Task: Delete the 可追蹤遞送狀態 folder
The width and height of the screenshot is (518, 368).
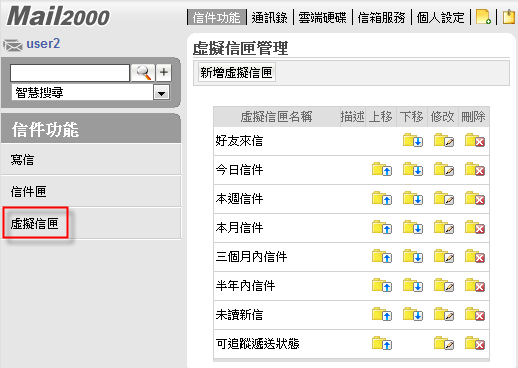Action: click(x=475, y=343)
